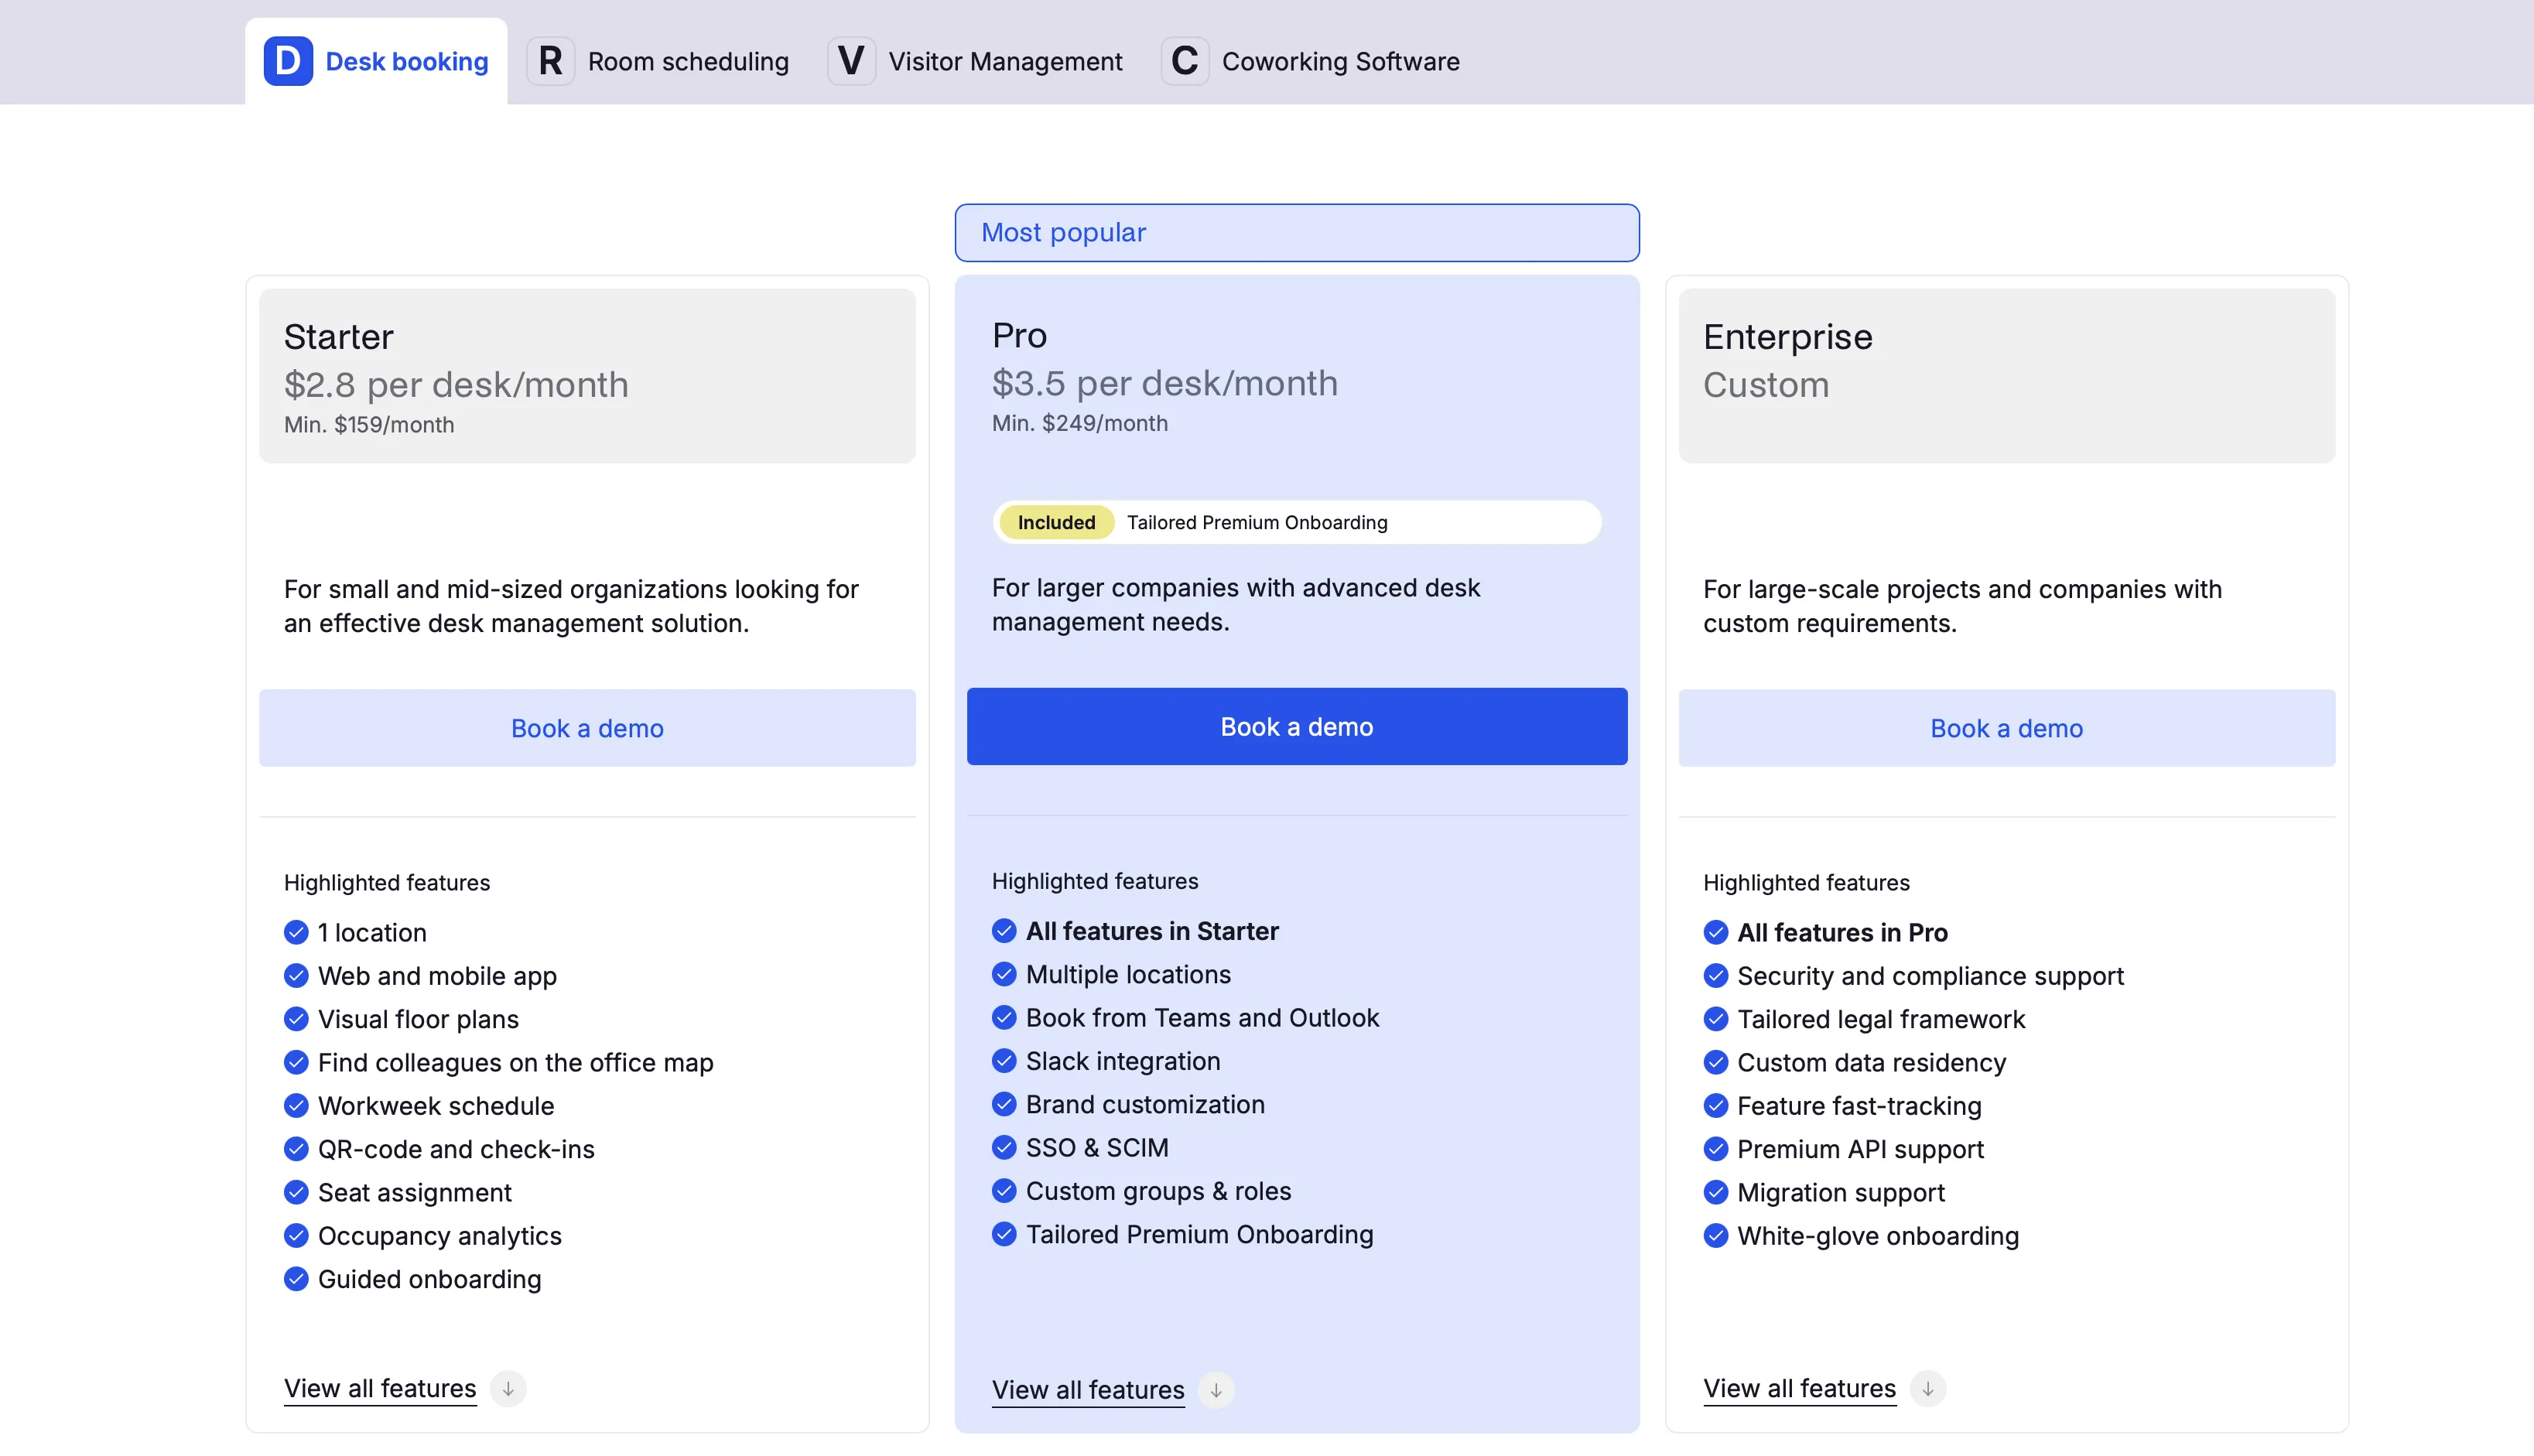Image resolution: width=2534 pixels, height=1456 pixels.
Task: Switch to the Room scheduling tab
Action: tap(688, 62)
